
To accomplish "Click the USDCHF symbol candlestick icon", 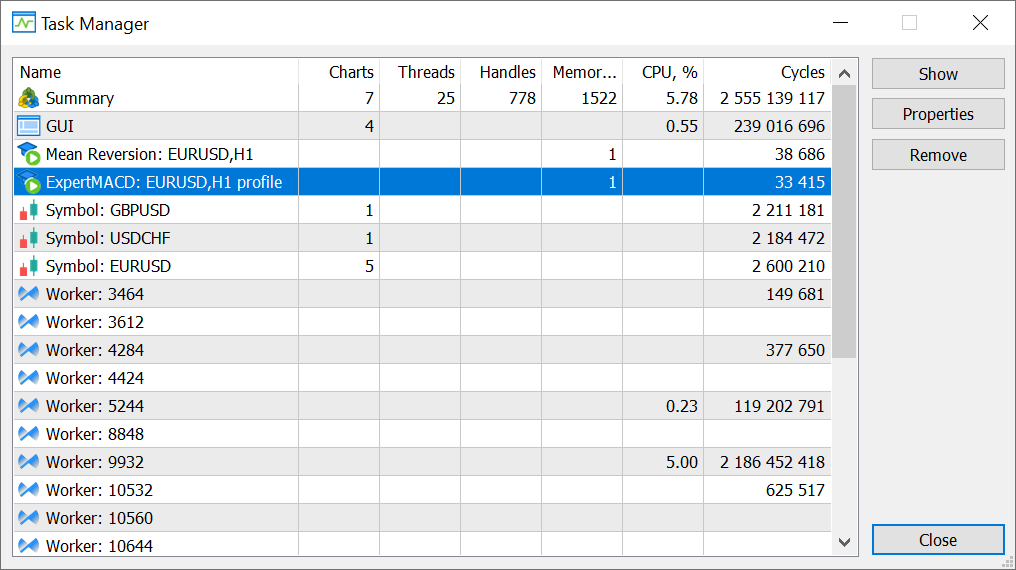I will coord(28,238).
